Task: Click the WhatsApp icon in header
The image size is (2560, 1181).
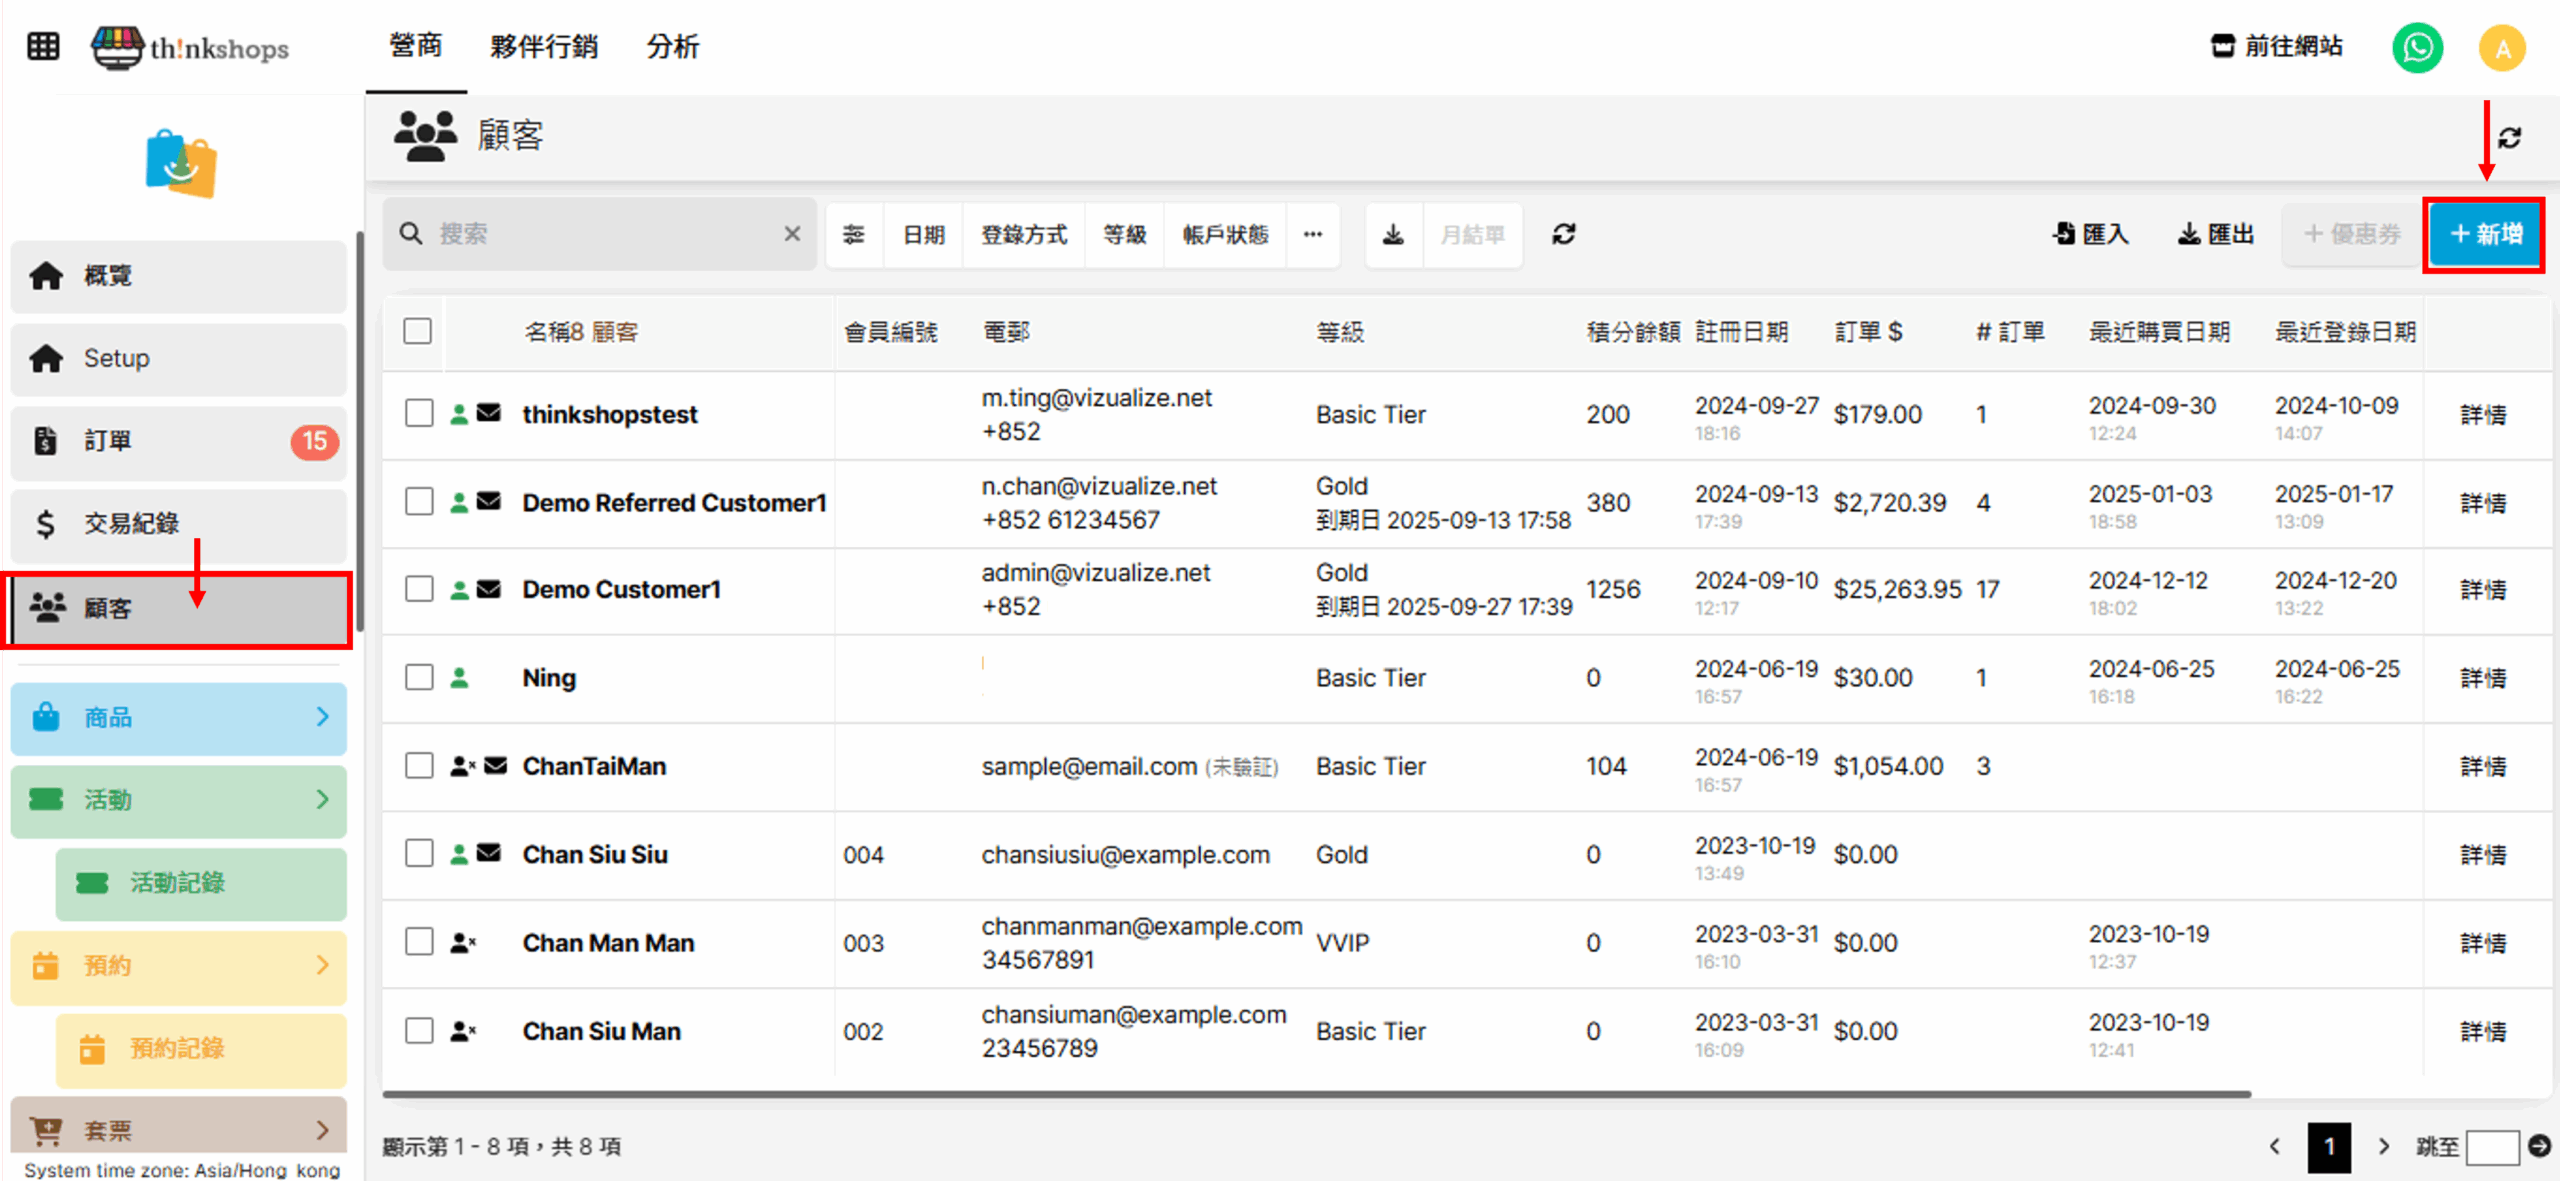Action: pyautogui.click(x=2417, y=47)
